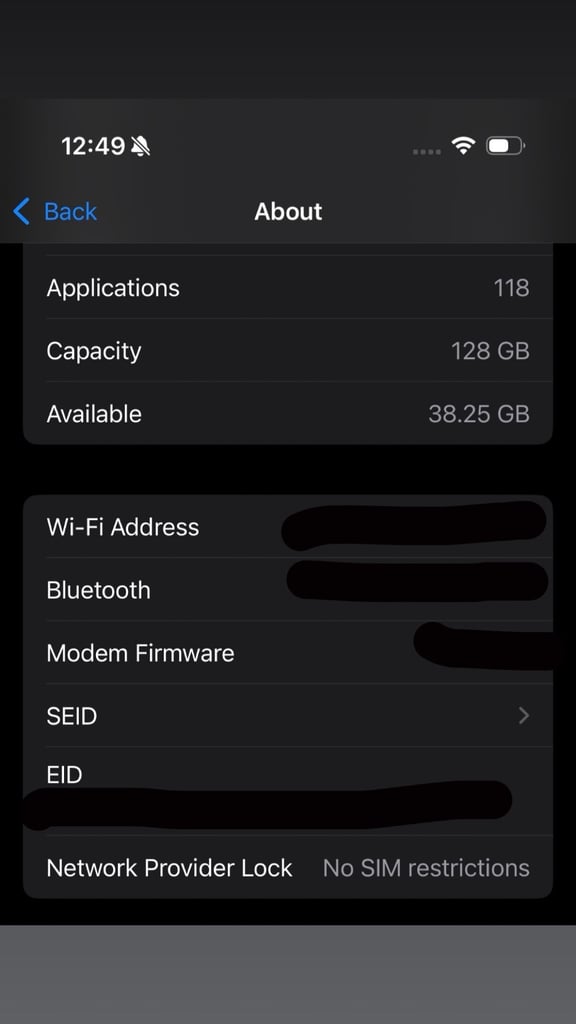Tap the battery indicator icon
The width and height of the screenshot is (576, 1024).
505,146
